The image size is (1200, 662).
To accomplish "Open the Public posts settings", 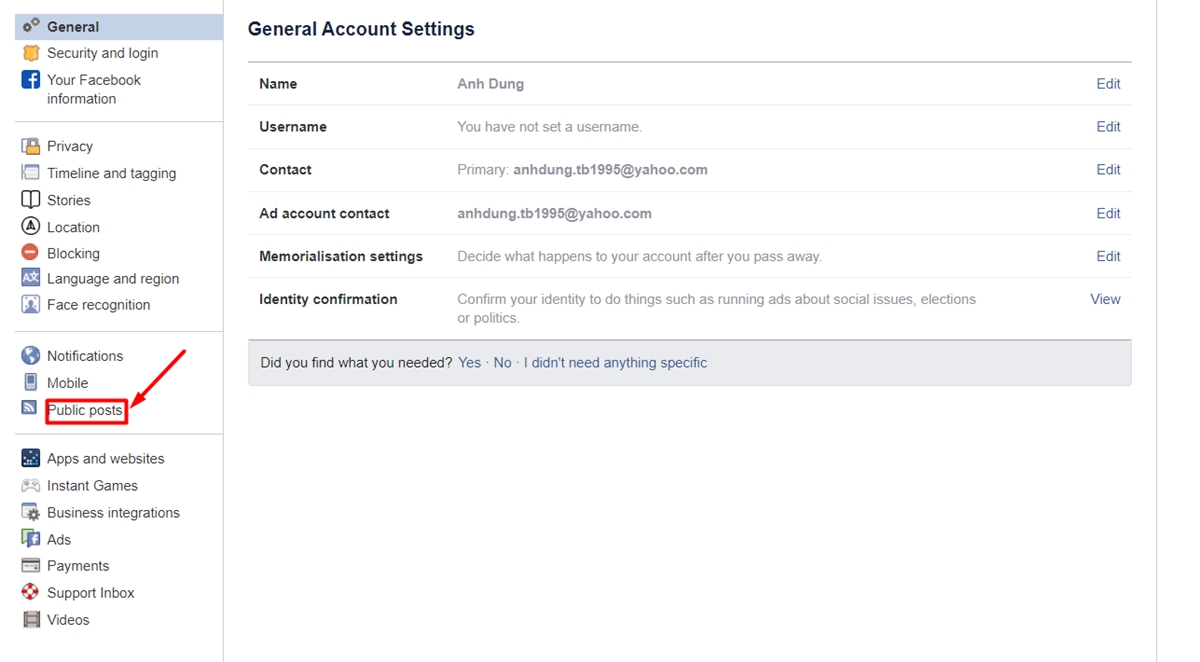I will pyautogui.click(x=85, y=410).
